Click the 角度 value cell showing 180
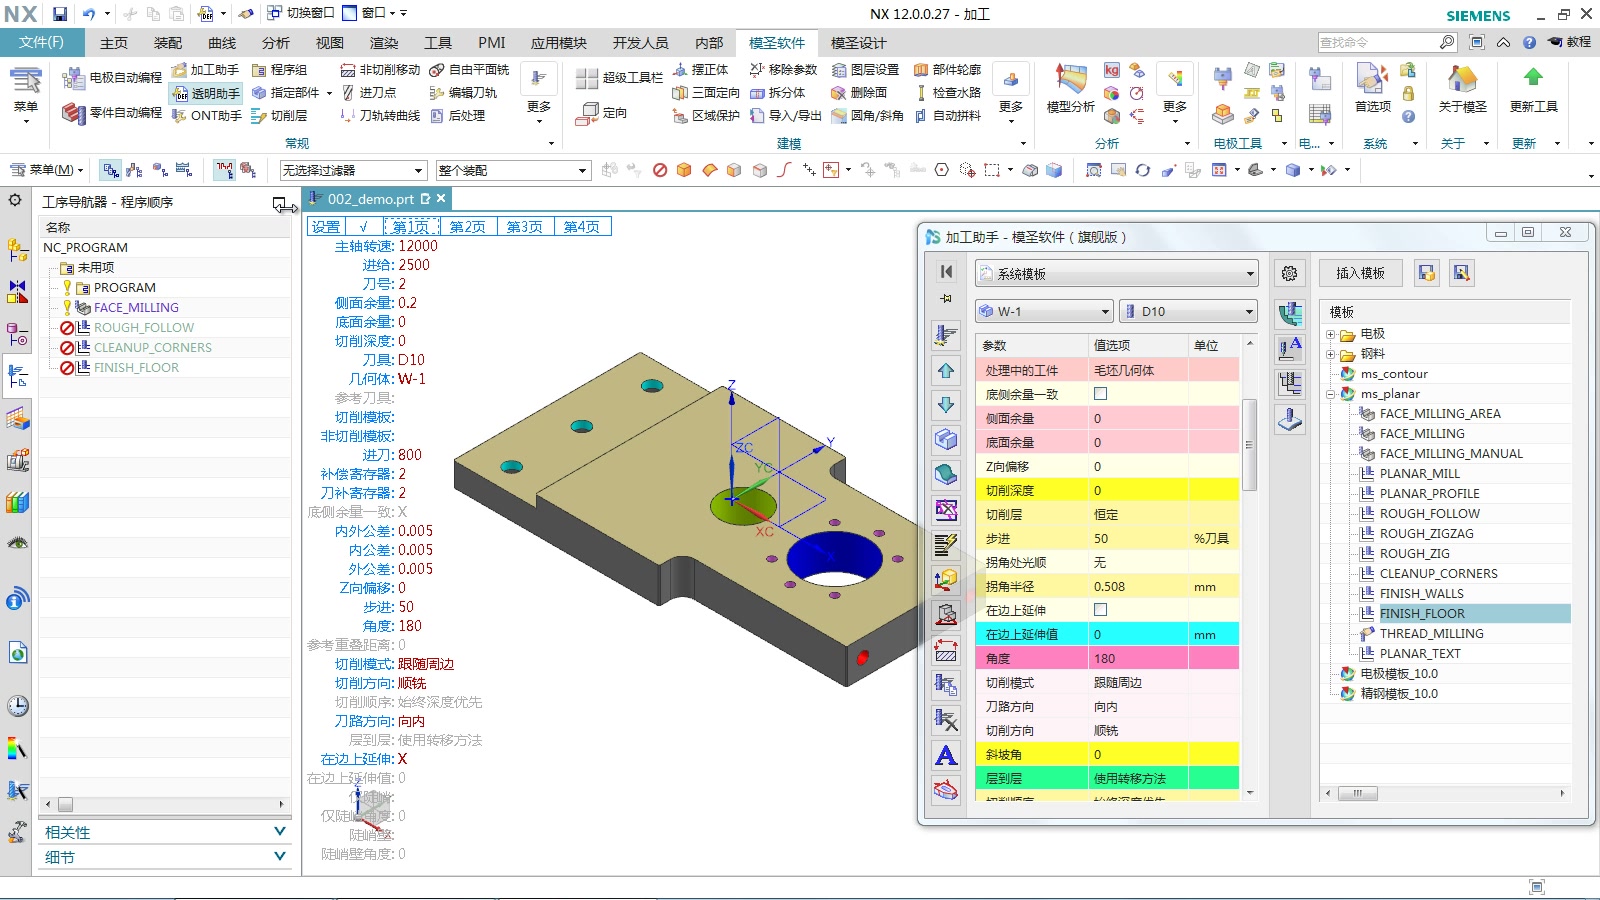1600x900 pixels. coord(1138,659)
